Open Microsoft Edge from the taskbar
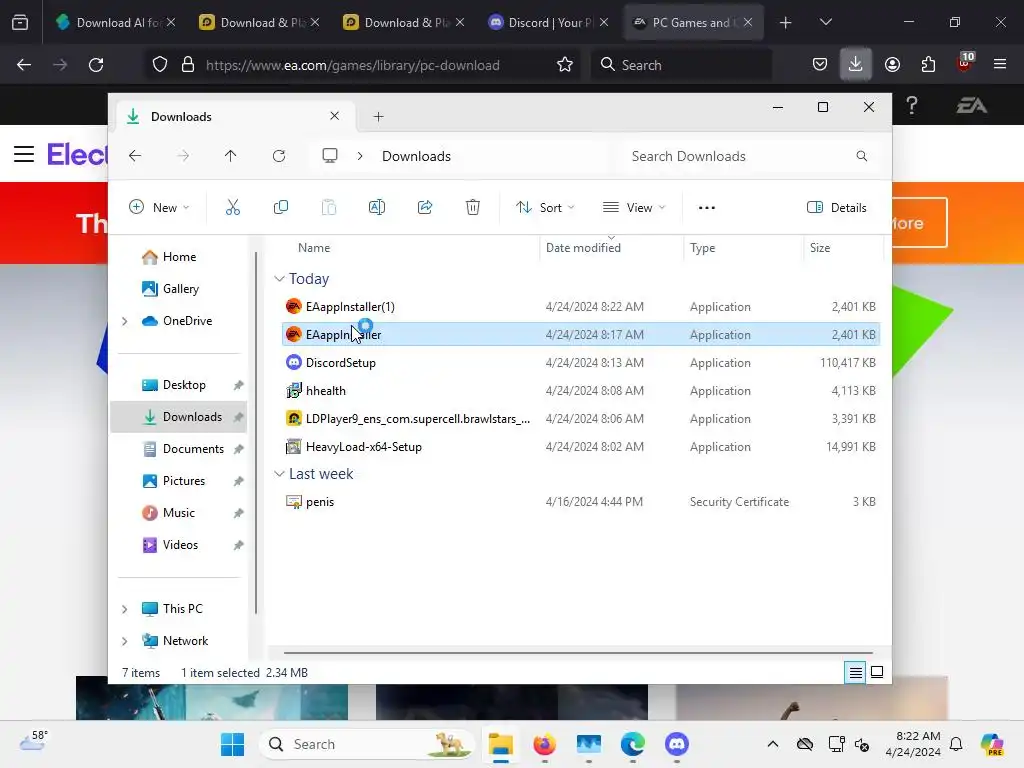Screen dimensions: 1024x768 633,744
